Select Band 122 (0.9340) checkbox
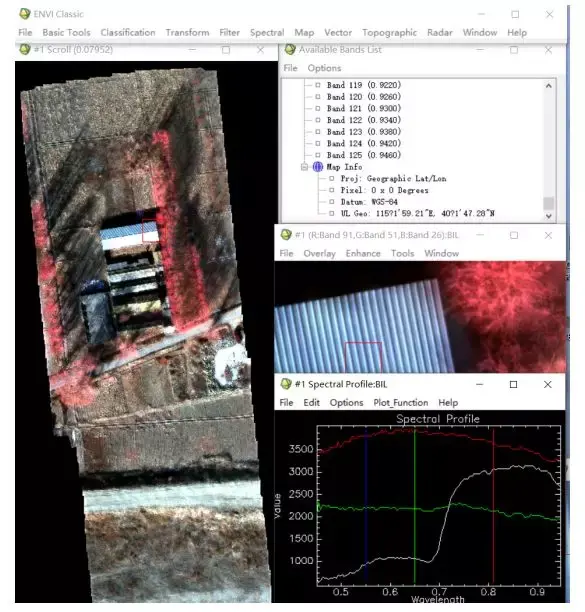585x612 pixels. point(318,120)
